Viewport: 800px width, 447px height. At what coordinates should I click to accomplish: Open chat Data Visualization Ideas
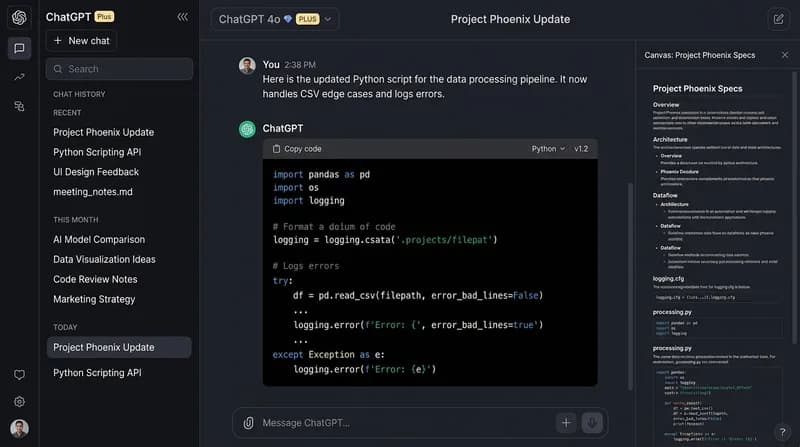pyautogui.click(x=104, y=259)
